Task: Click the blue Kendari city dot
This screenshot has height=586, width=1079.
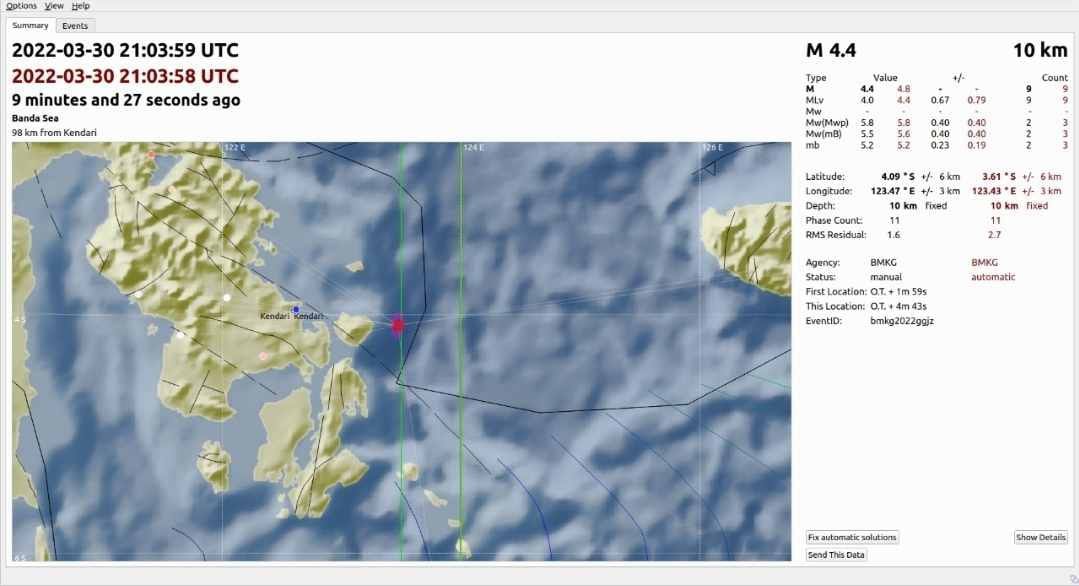Action: click(296, 309)
